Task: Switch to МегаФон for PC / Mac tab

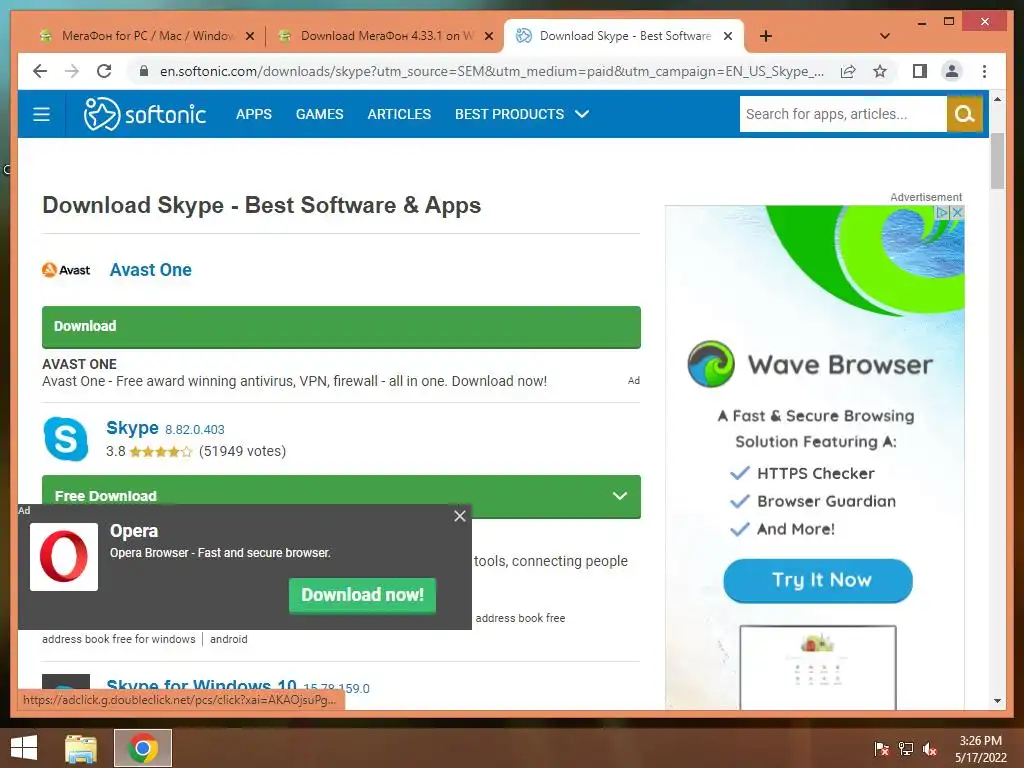Action: tap(145, 36)
